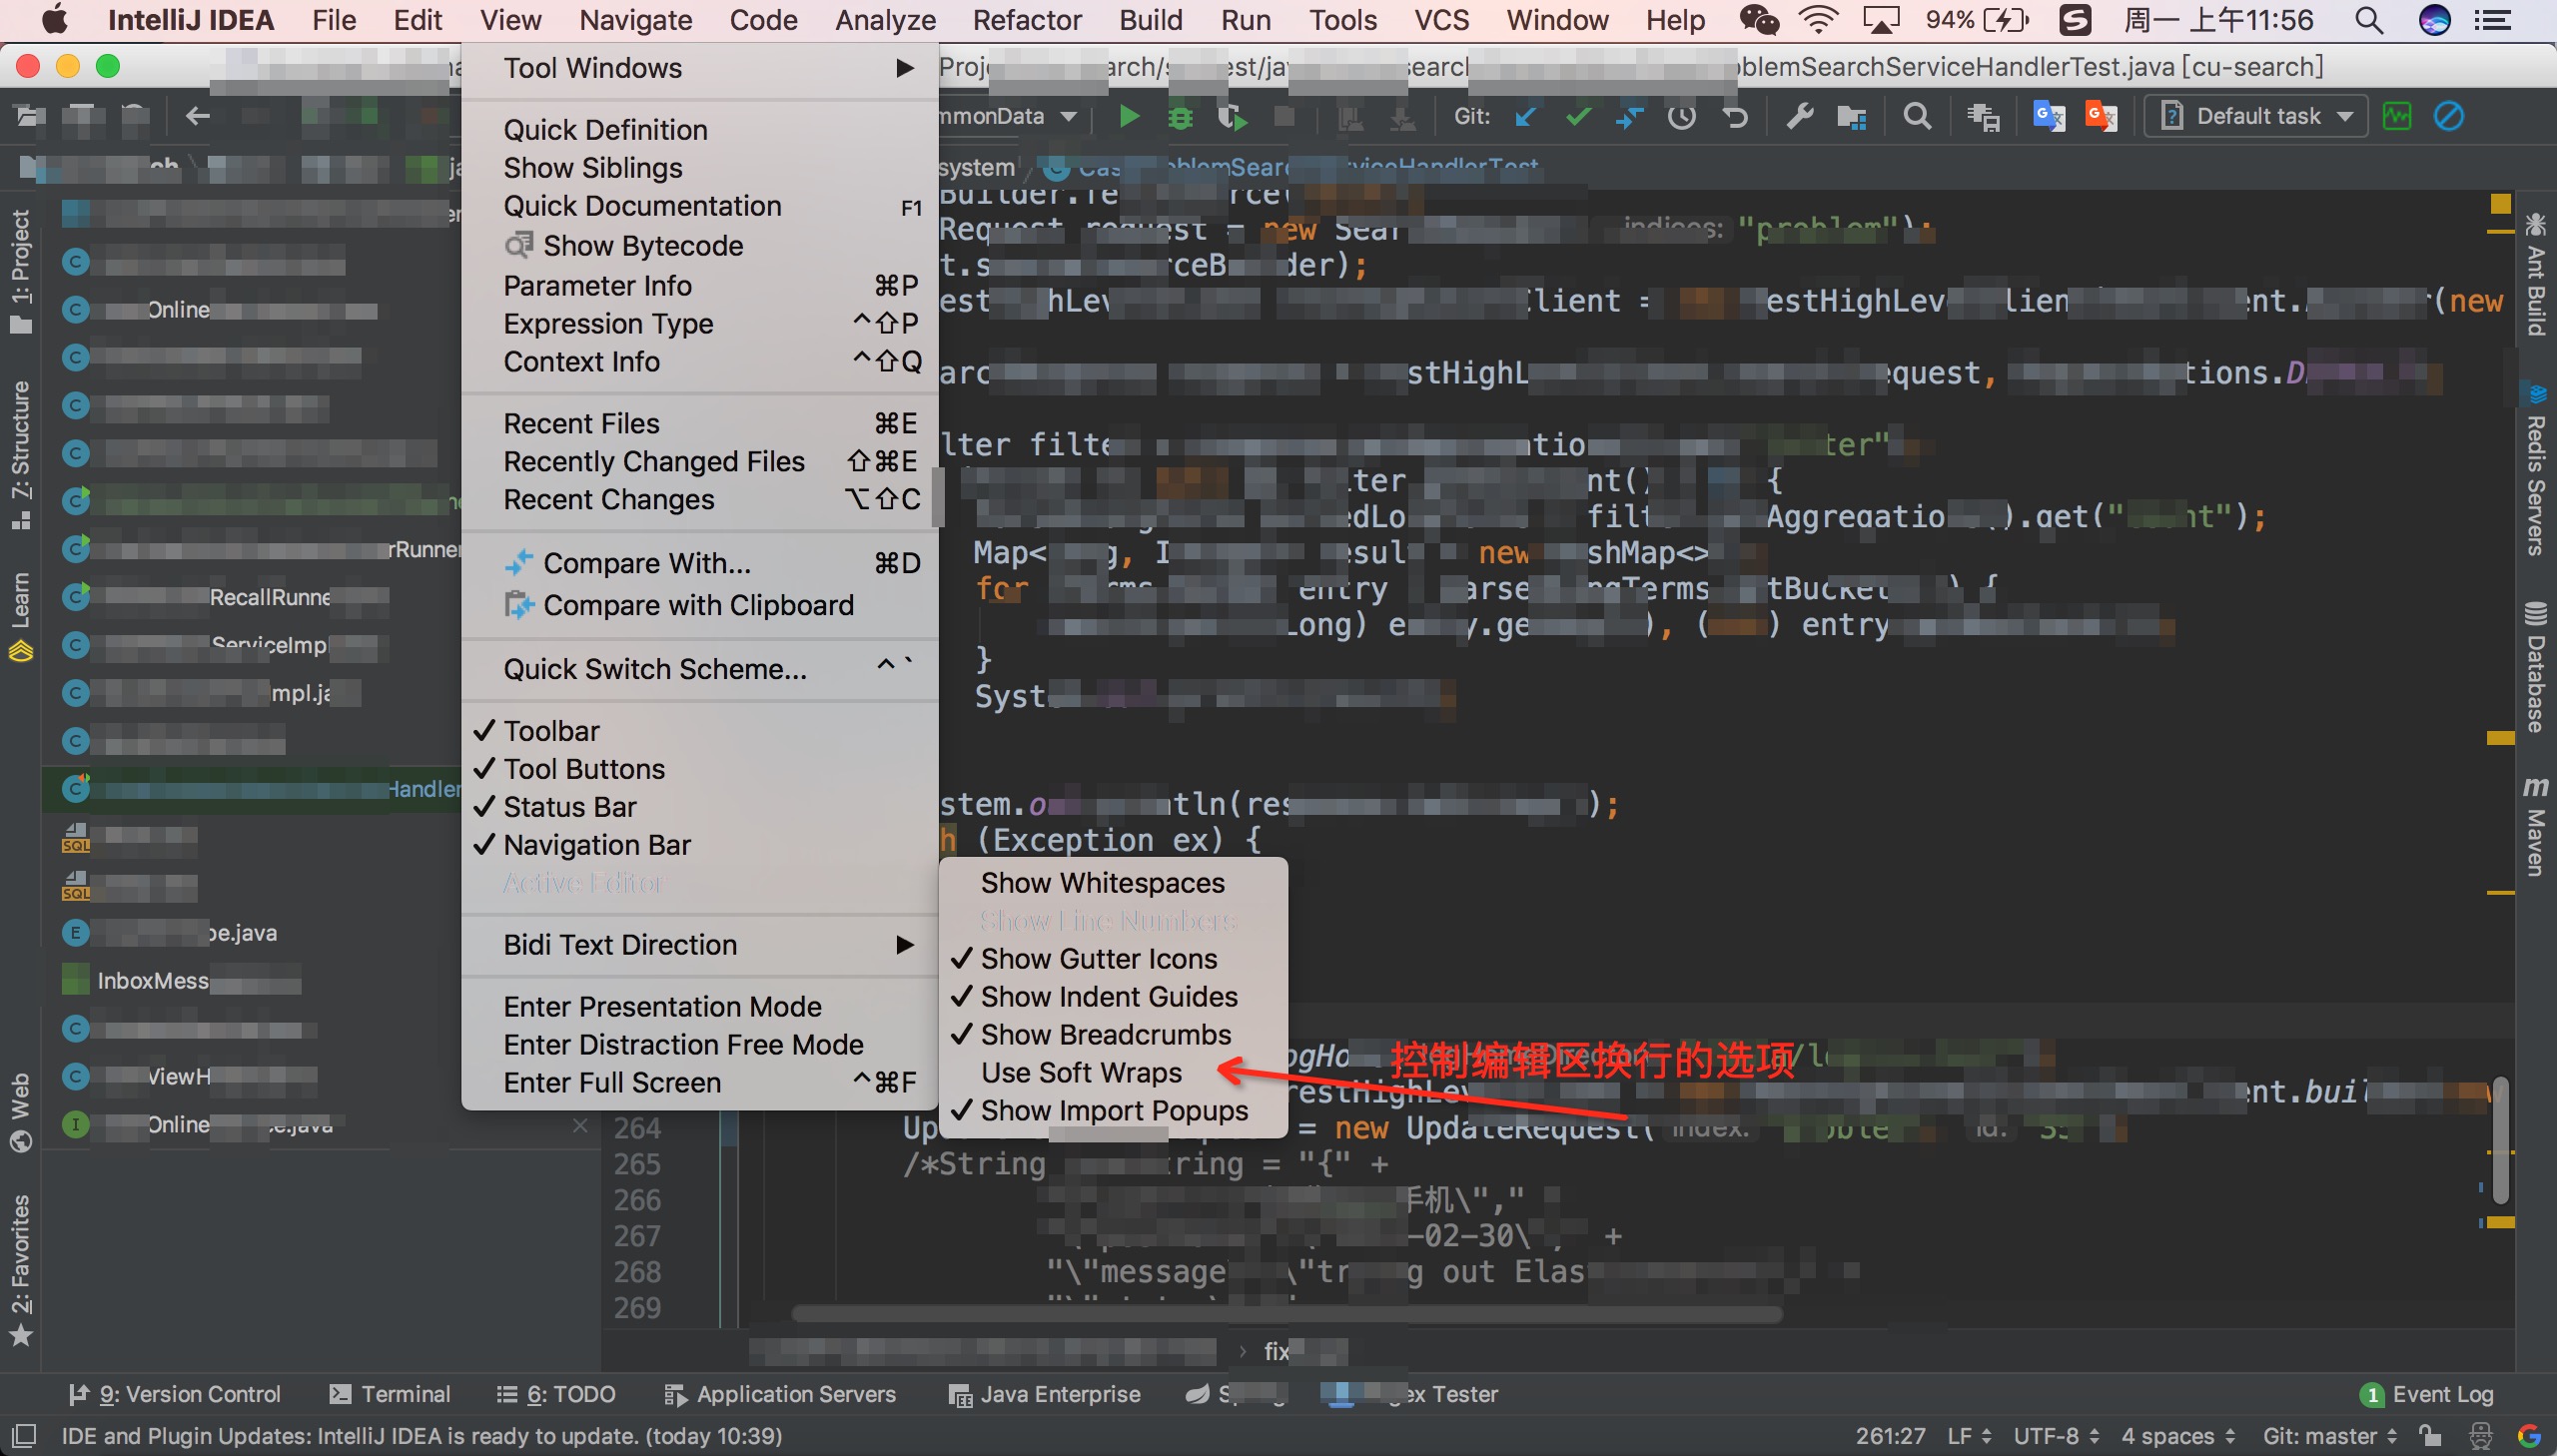Open the LF line separator dropdown

[1969, 1436]
